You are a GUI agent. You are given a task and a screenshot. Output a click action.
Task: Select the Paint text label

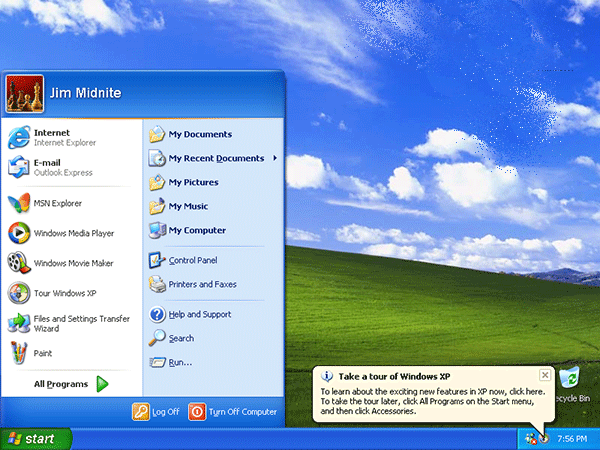pos(42,353)
